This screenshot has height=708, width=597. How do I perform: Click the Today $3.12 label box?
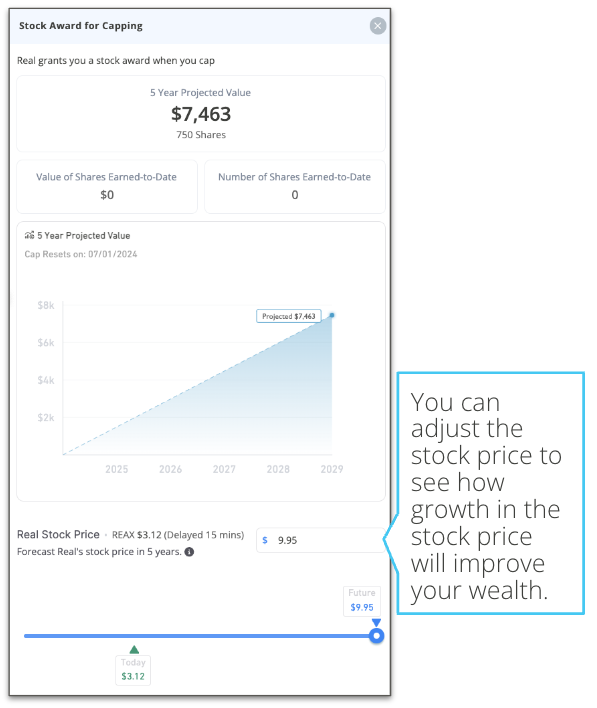coord(133,670)
